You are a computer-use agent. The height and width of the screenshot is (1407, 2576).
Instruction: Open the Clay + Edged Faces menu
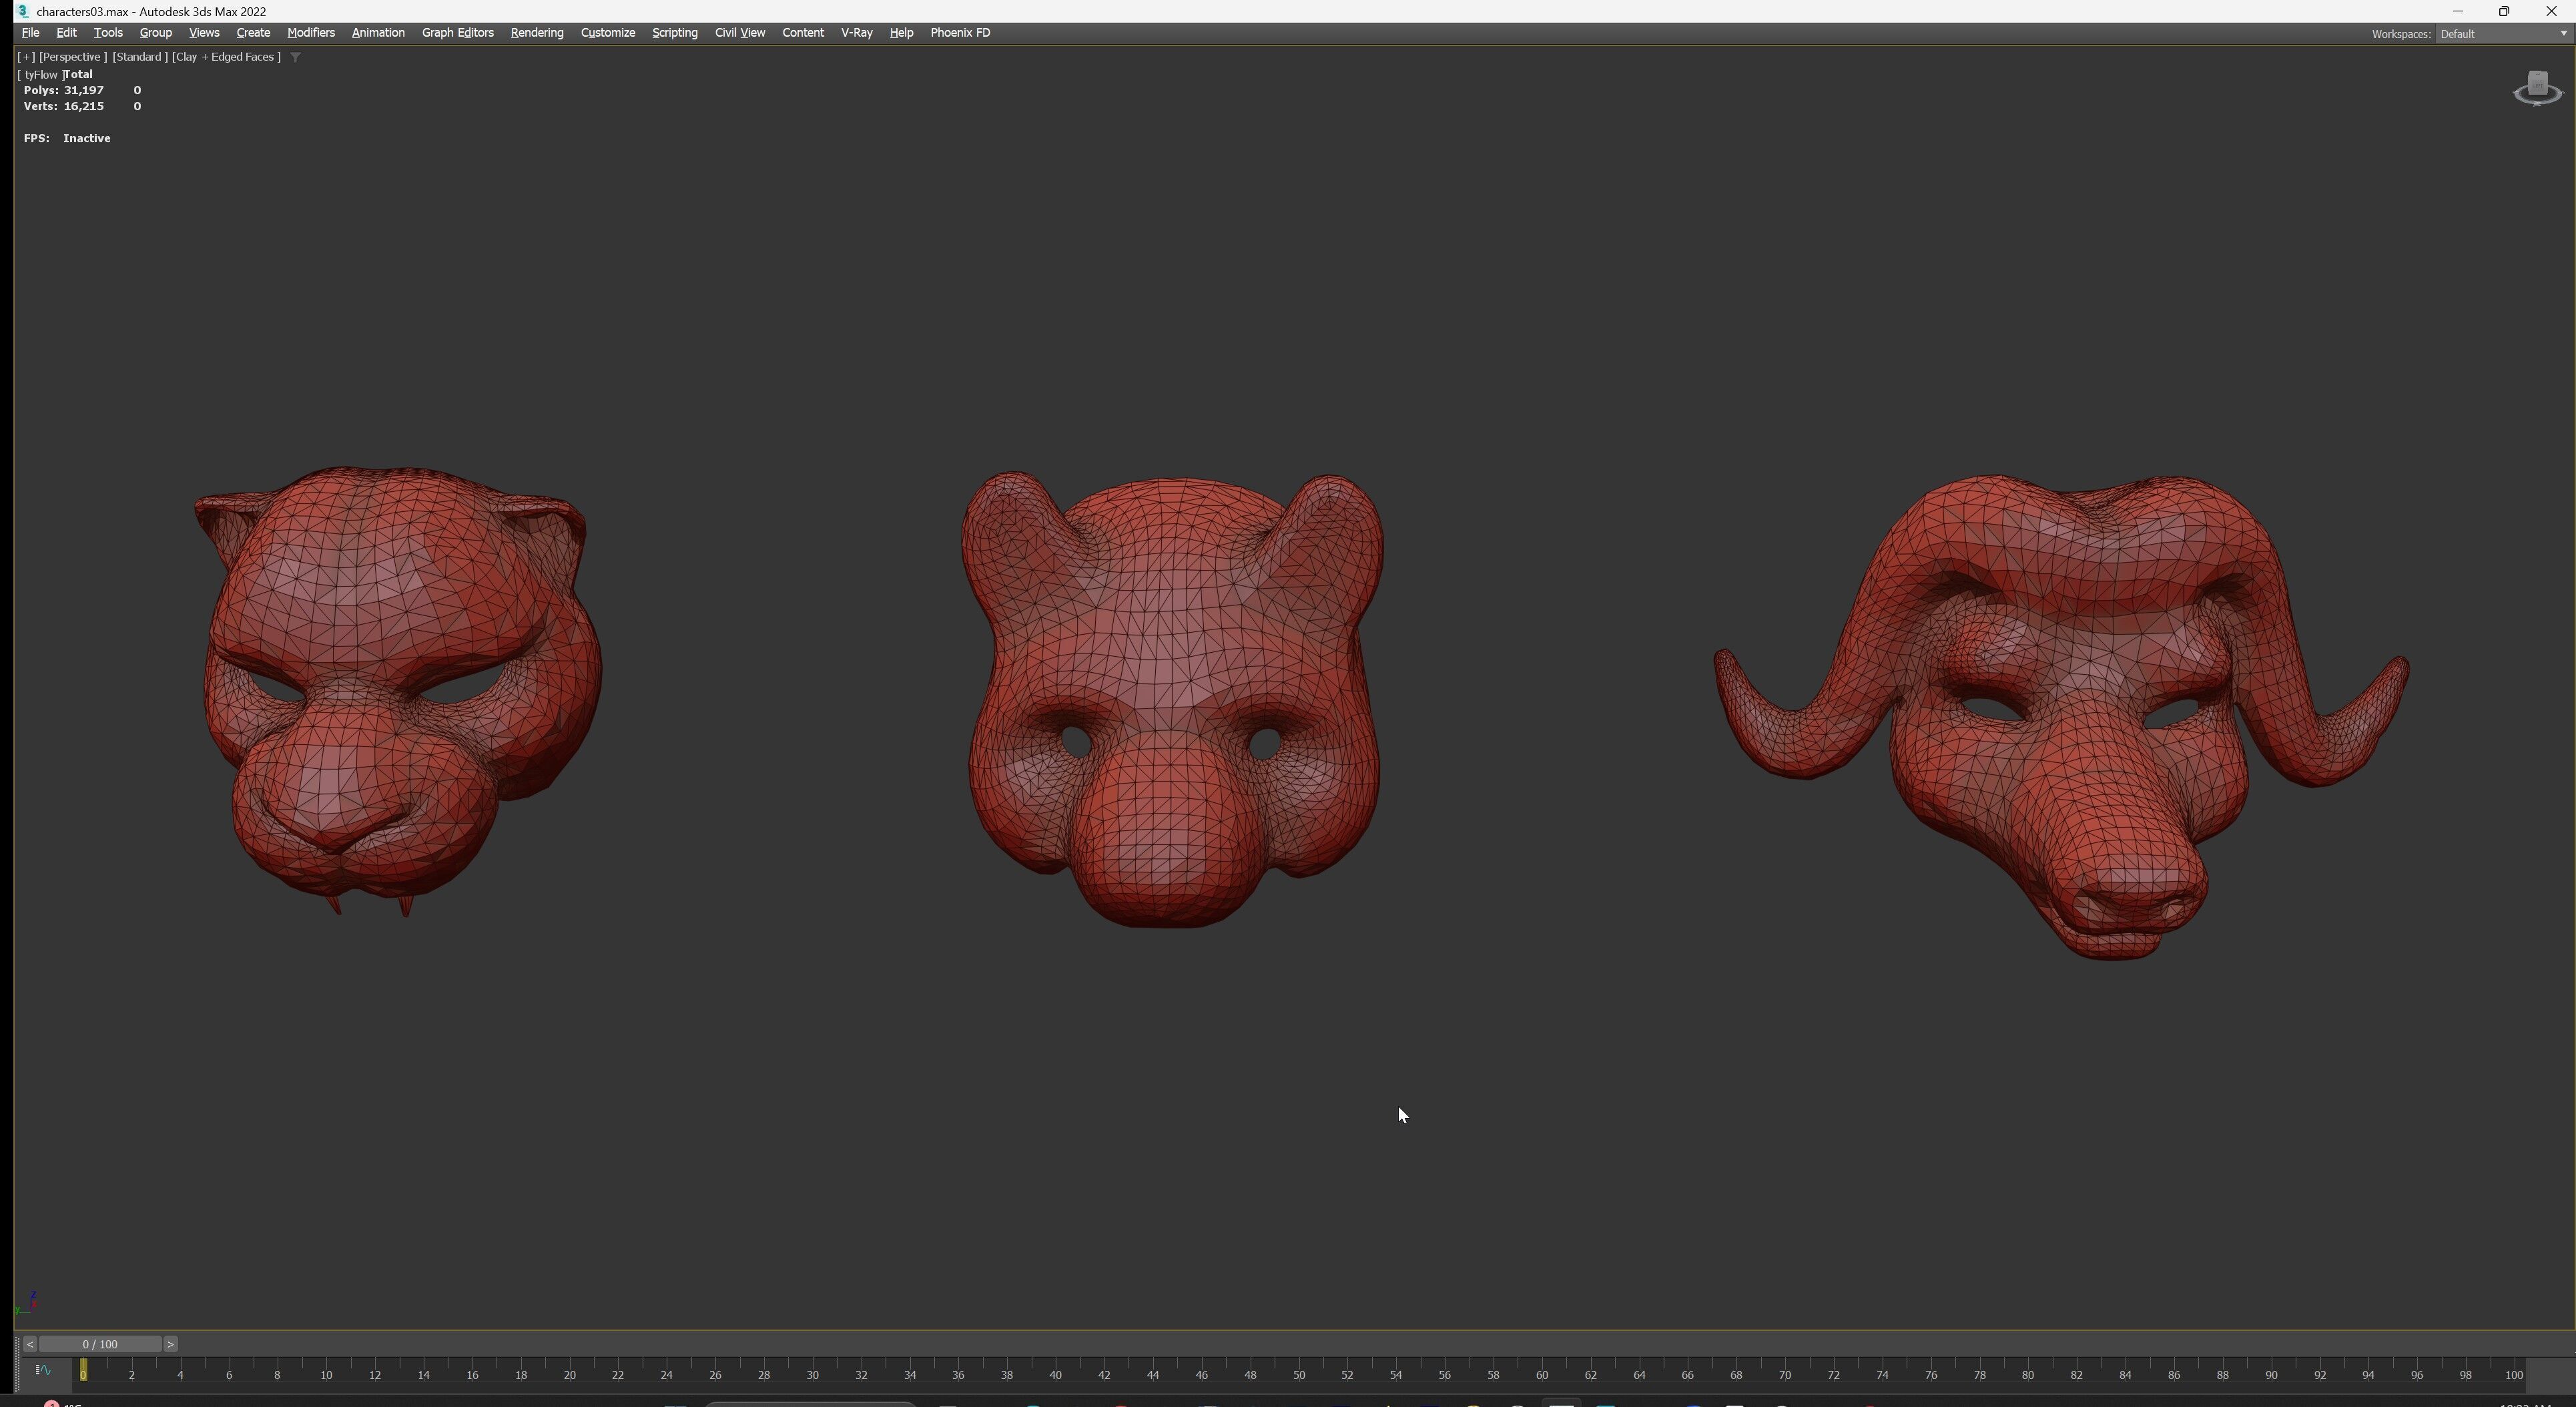tap(226, 57)
